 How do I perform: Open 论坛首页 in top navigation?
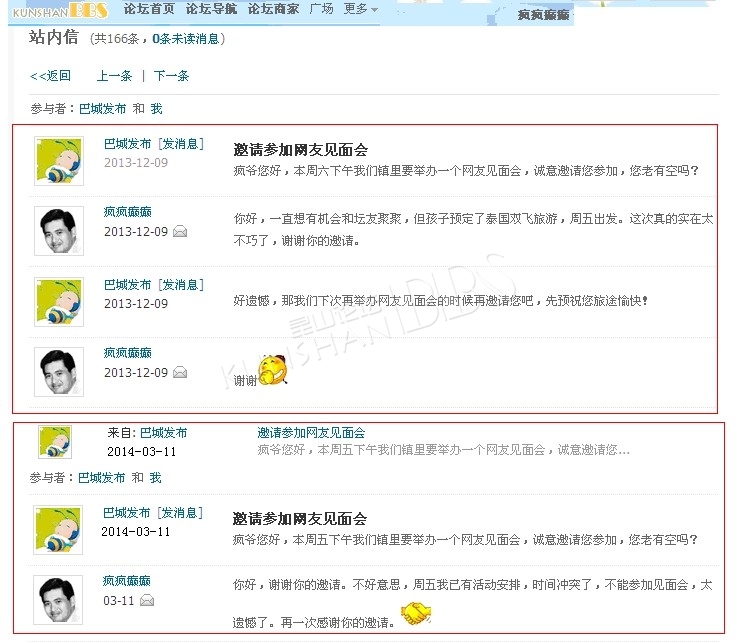(149, 8)
